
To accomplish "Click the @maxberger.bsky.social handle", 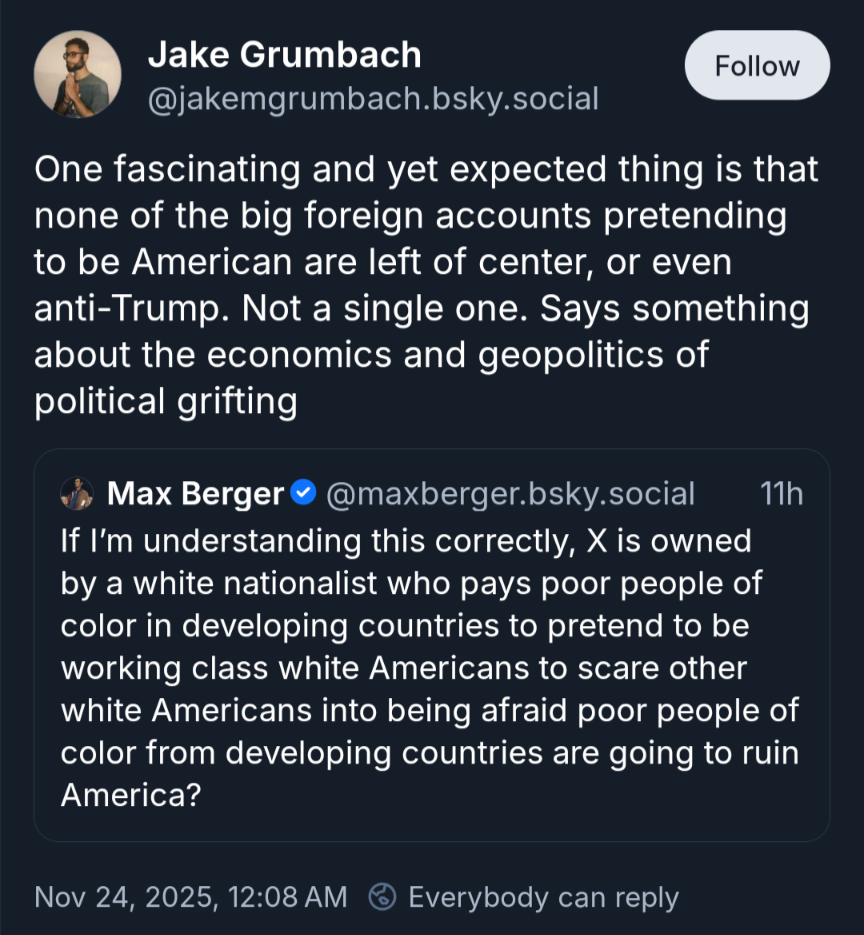I will [x=510, y=494].
